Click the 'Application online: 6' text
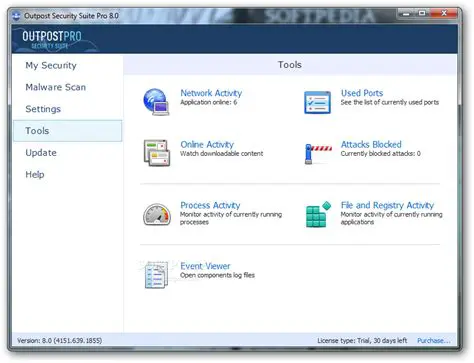The height and width of the screenshot is (363, 474). point(209,102)
